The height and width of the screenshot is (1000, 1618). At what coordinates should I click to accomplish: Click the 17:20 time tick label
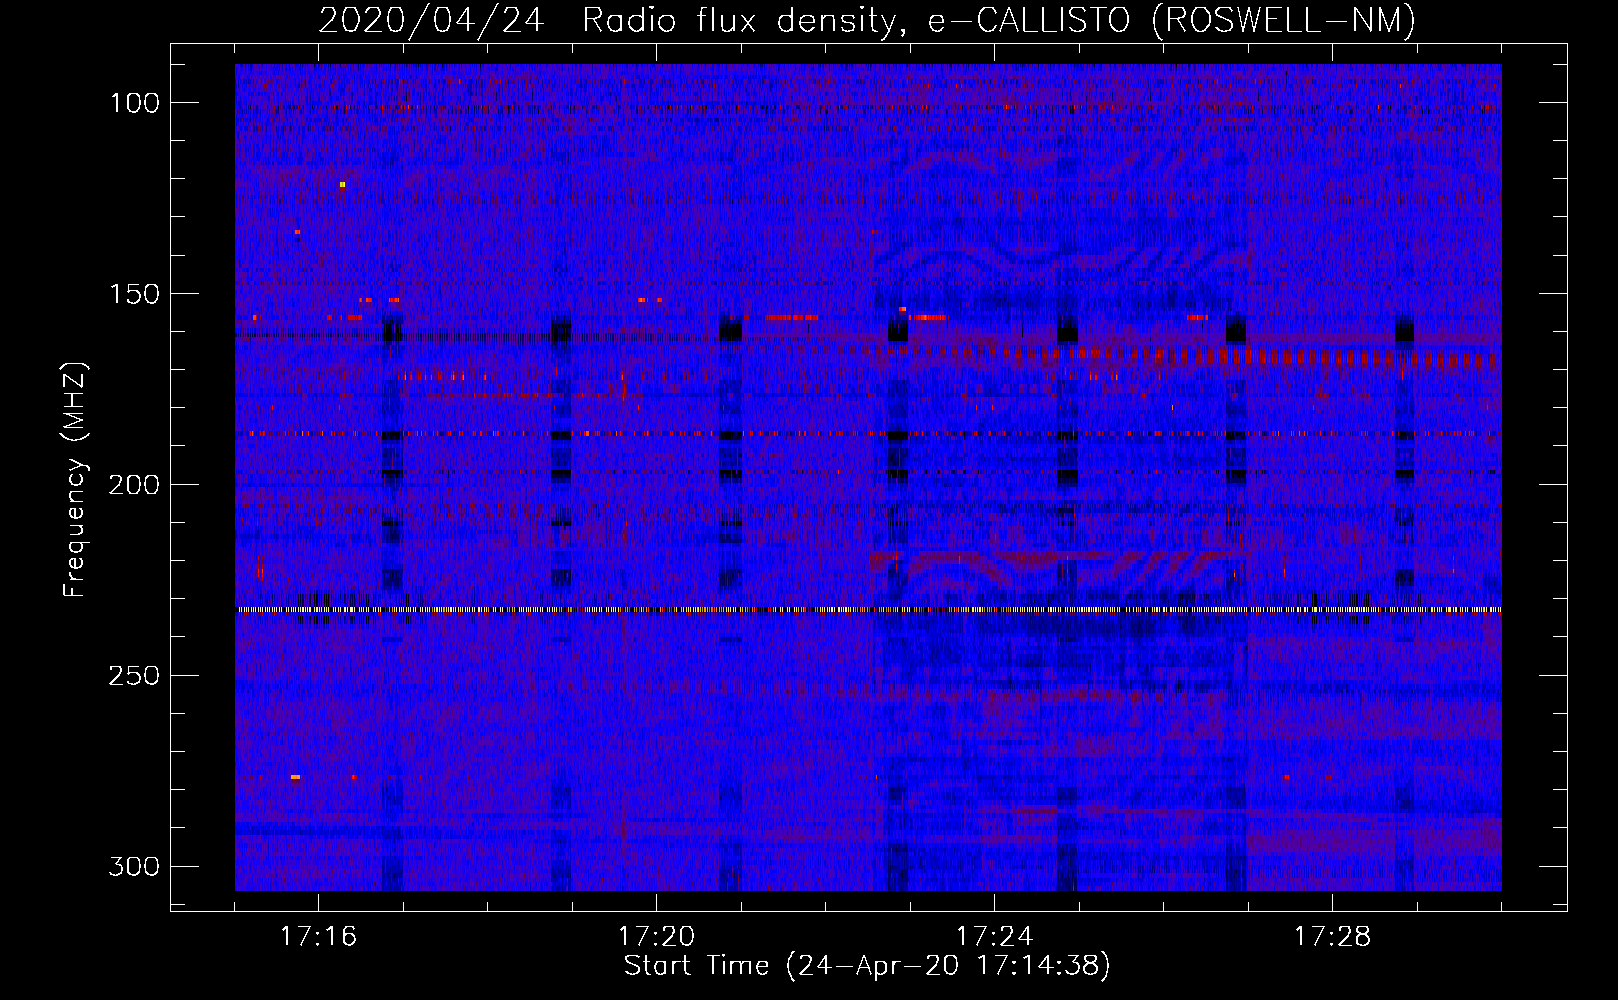(657, 937)
